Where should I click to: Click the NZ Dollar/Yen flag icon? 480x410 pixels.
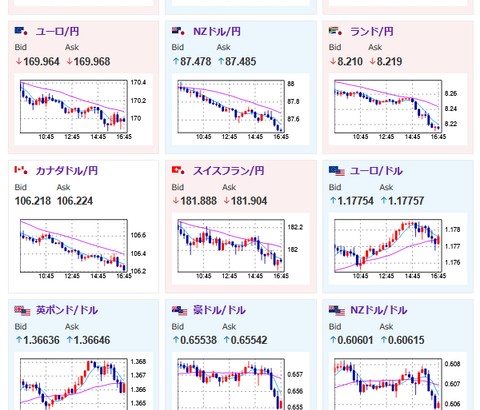[x=178, y=31]
